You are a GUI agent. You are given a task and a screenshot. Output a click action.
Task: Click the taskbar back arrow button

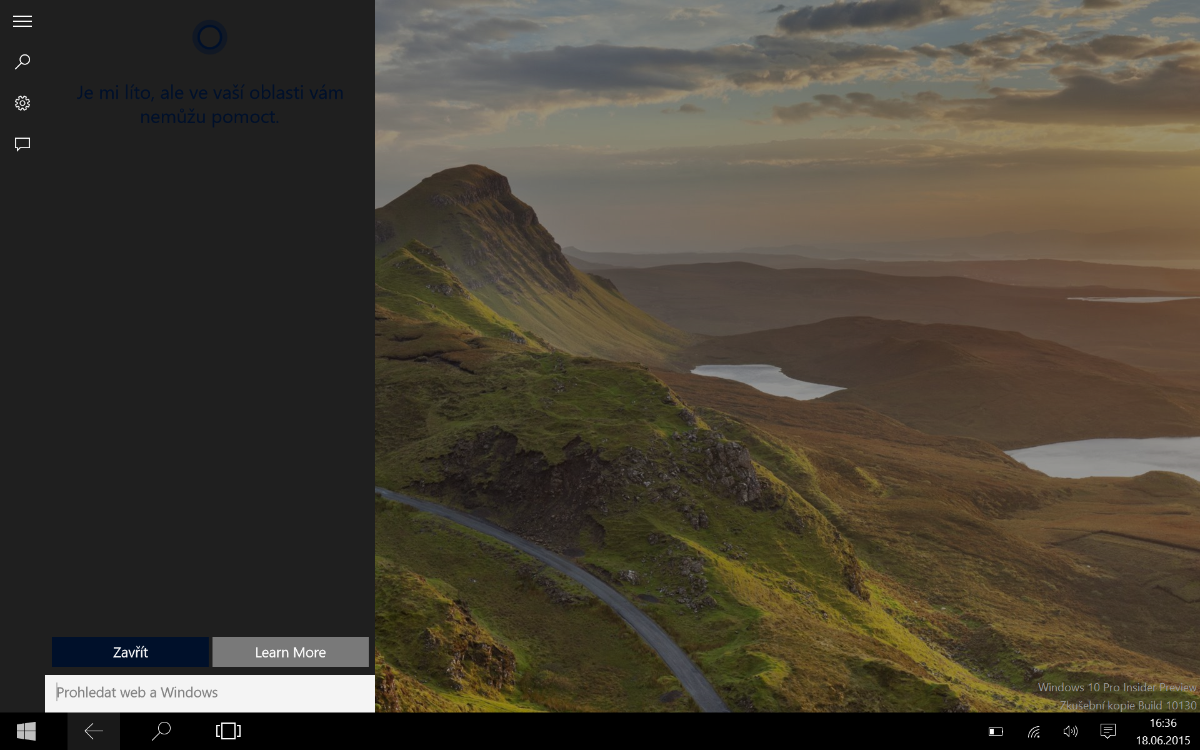pos(93,731)
